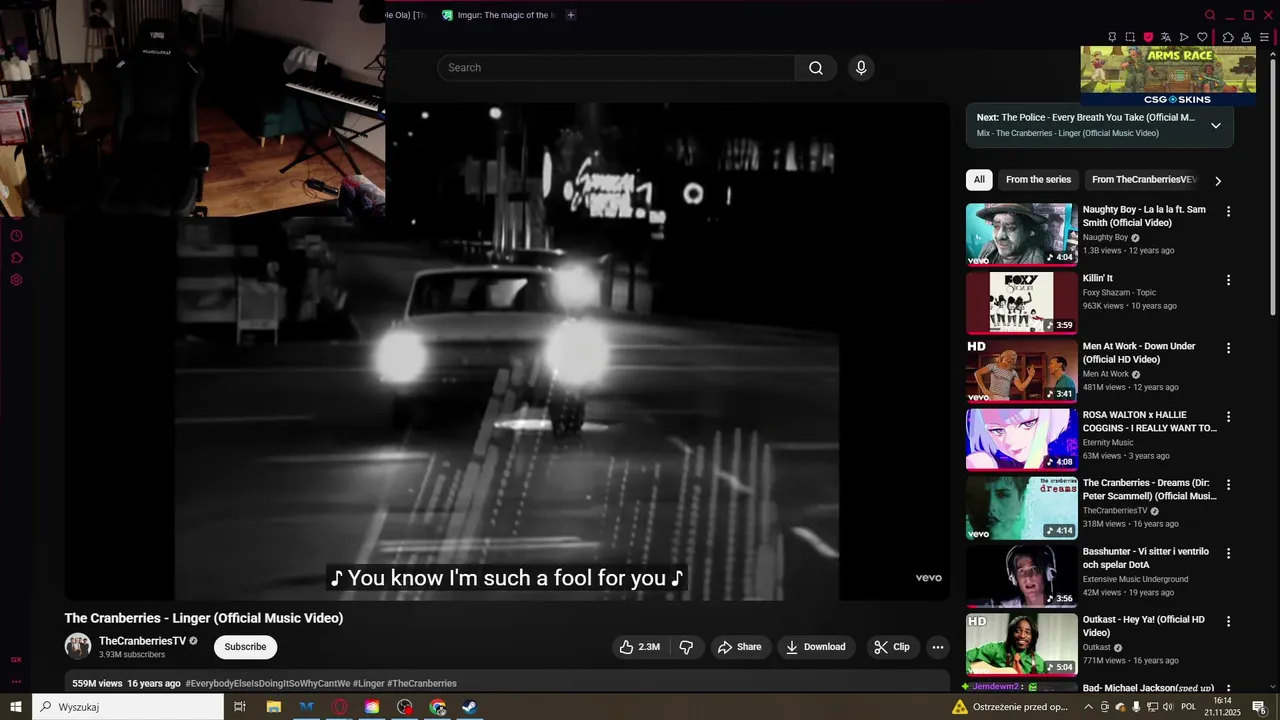Open Naughty Boy La la la thumbnail
1280x720 pixels.
(1021, 234)
